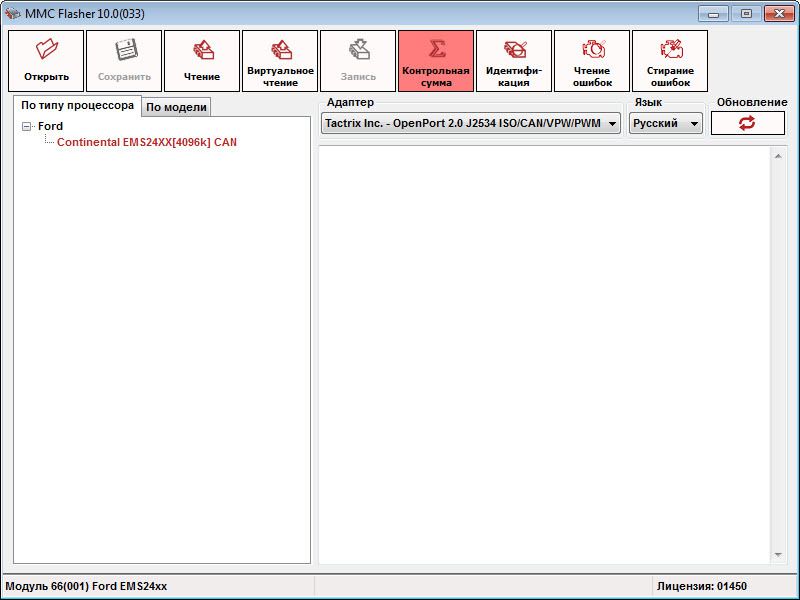Viewport: 800px width, 600px height.
Task: Switch to the По модели tab
Action: (x=176, y=107)
